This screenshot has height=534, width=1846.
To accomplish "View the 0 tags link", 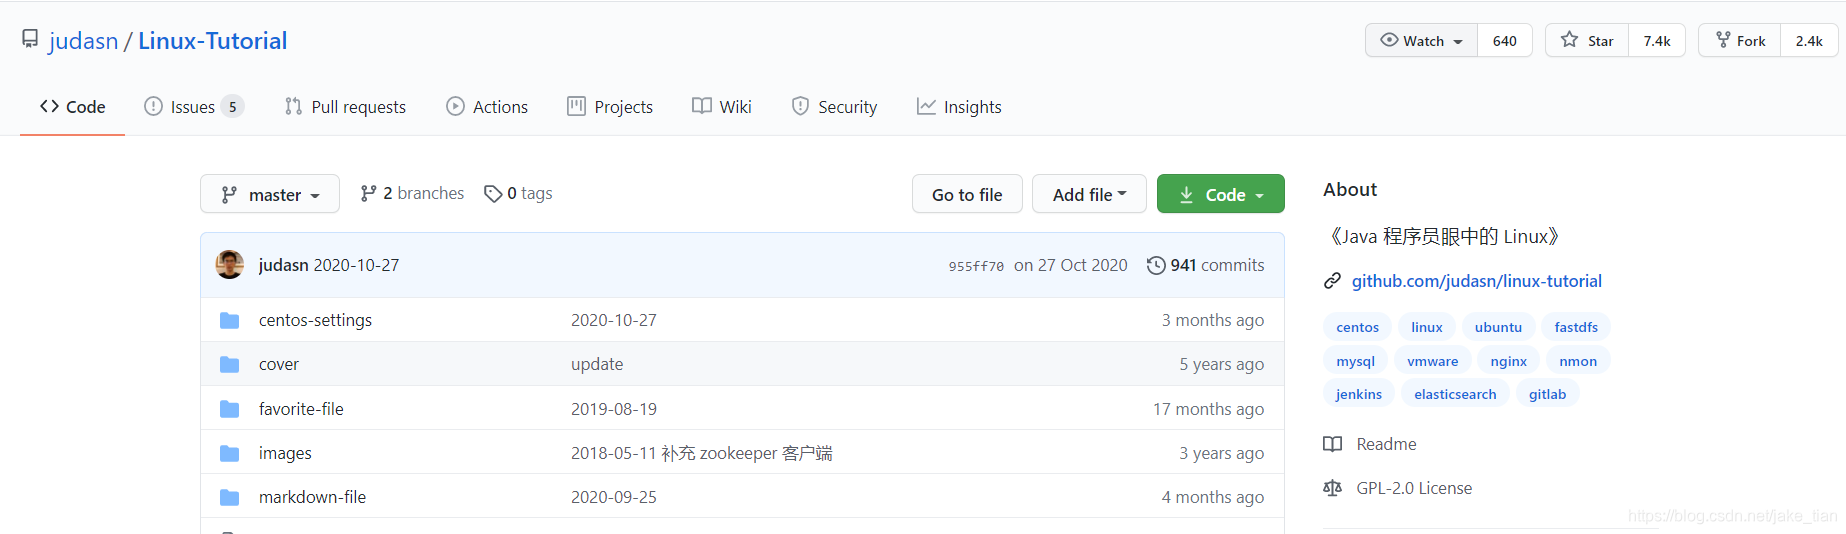I will 518,193.
